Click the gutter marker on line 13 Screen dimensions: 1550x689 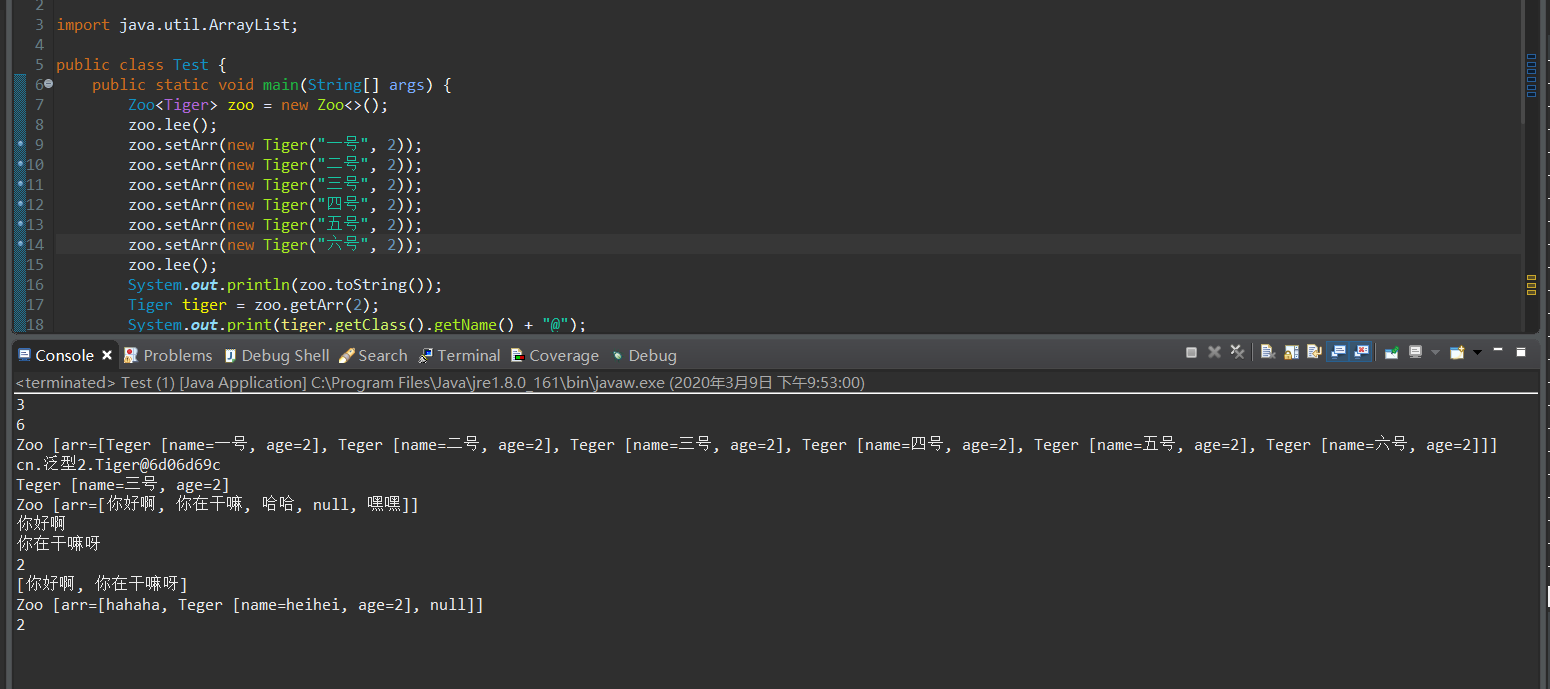pos(20,224)
